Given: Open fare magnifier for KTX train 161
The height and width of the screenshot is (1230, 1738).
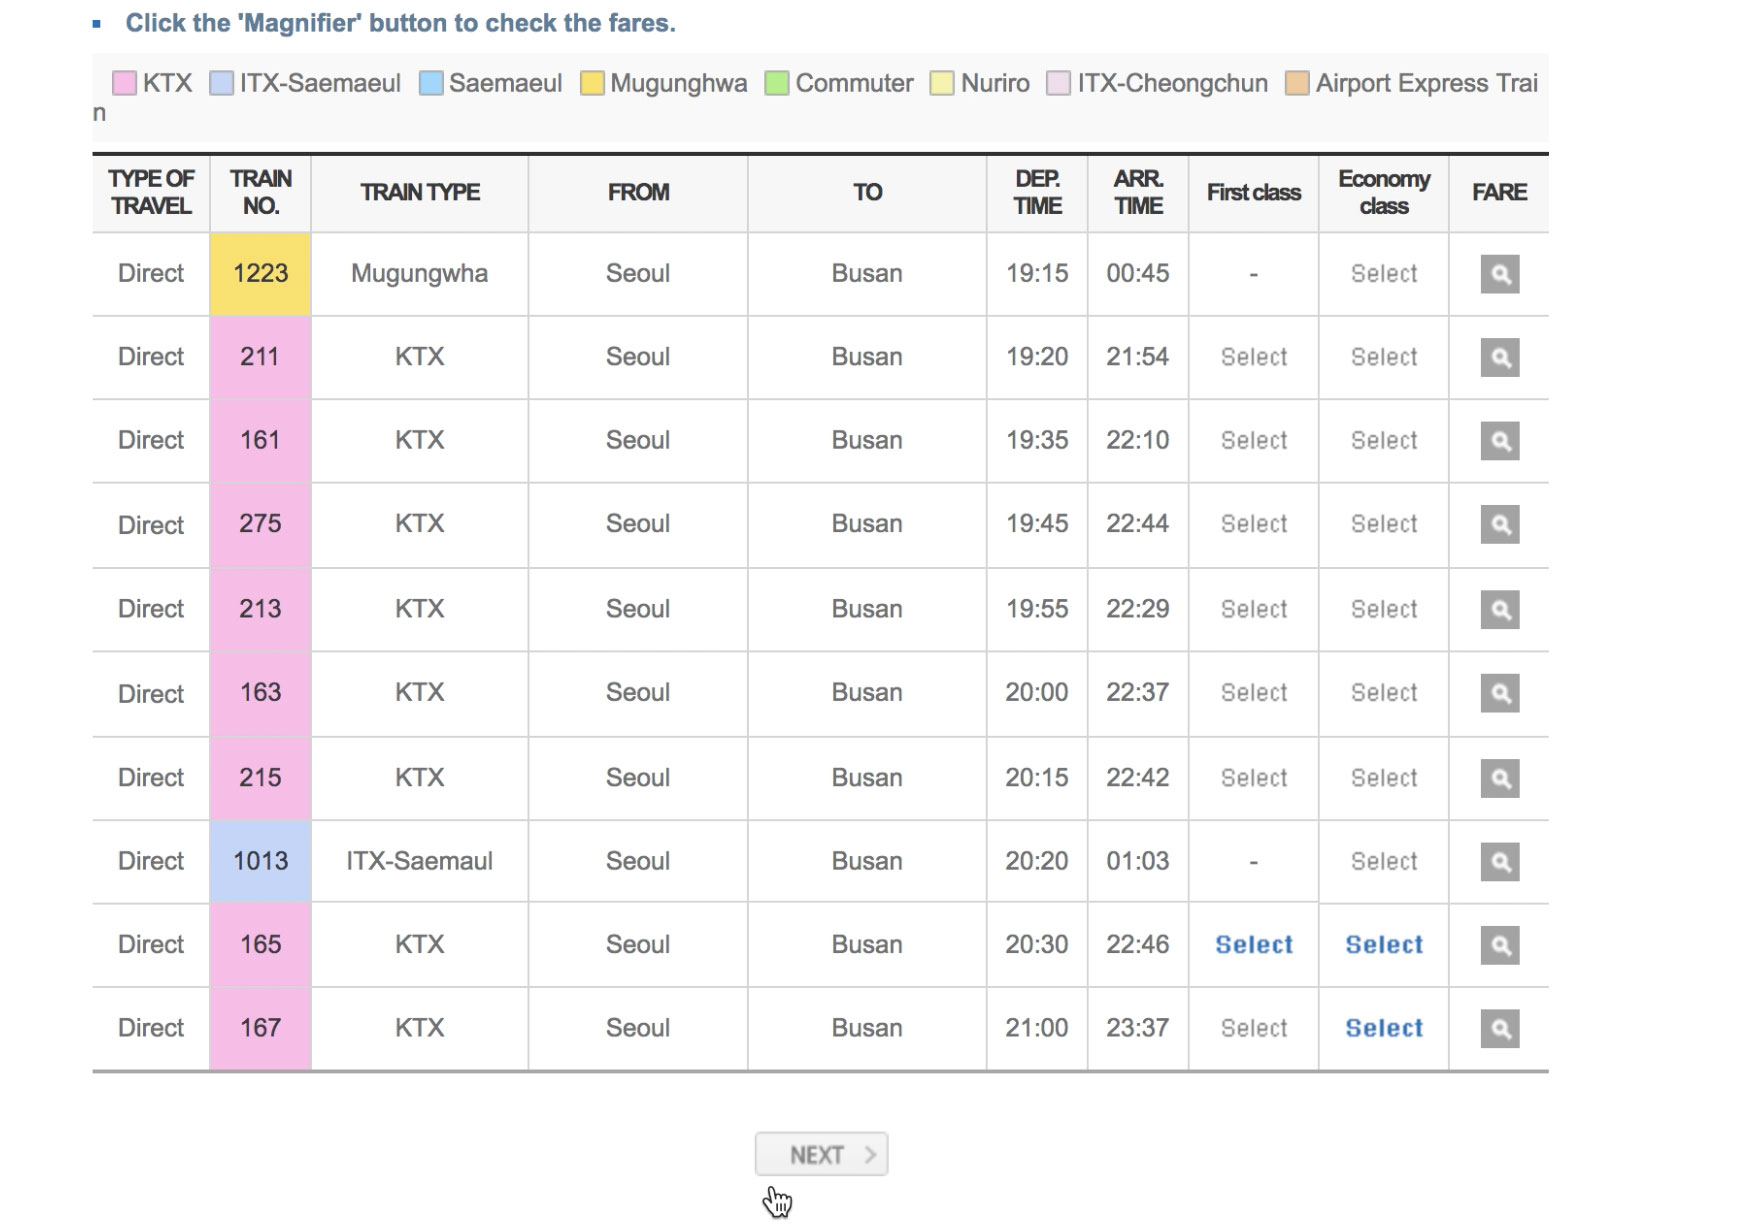Looking at the screenshot, I should click(x=1499, y=441).
